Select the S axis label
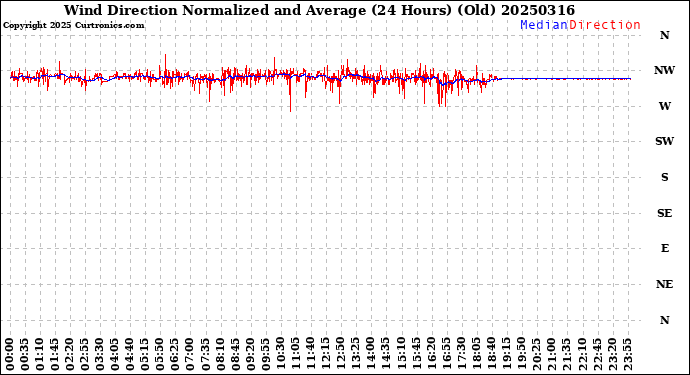 tap(664, 177)
